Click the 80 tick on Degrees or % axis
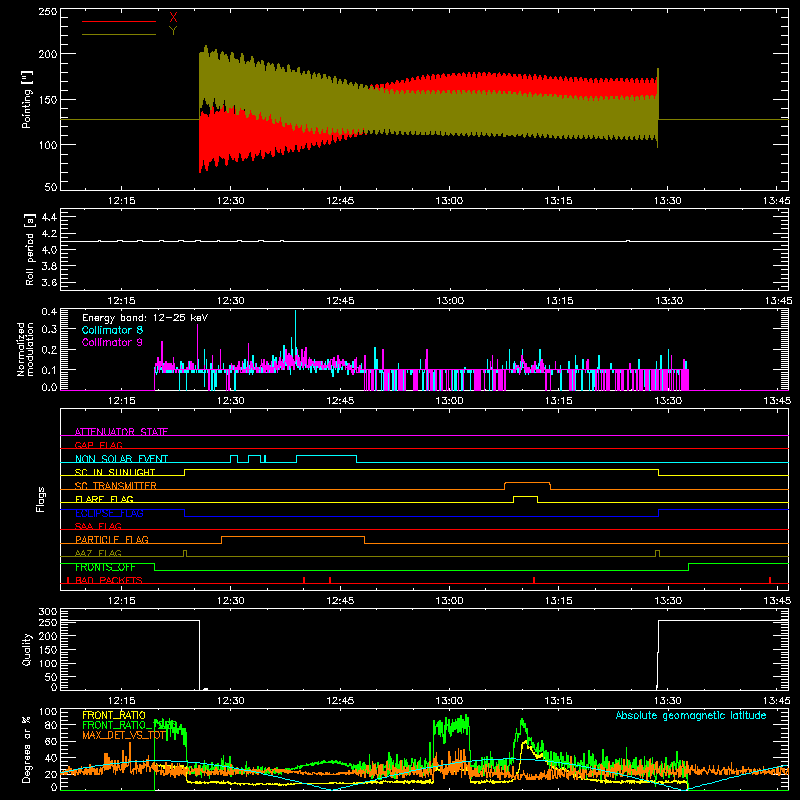Viewport: 800px width, 800px height. (x=51, y=725)
